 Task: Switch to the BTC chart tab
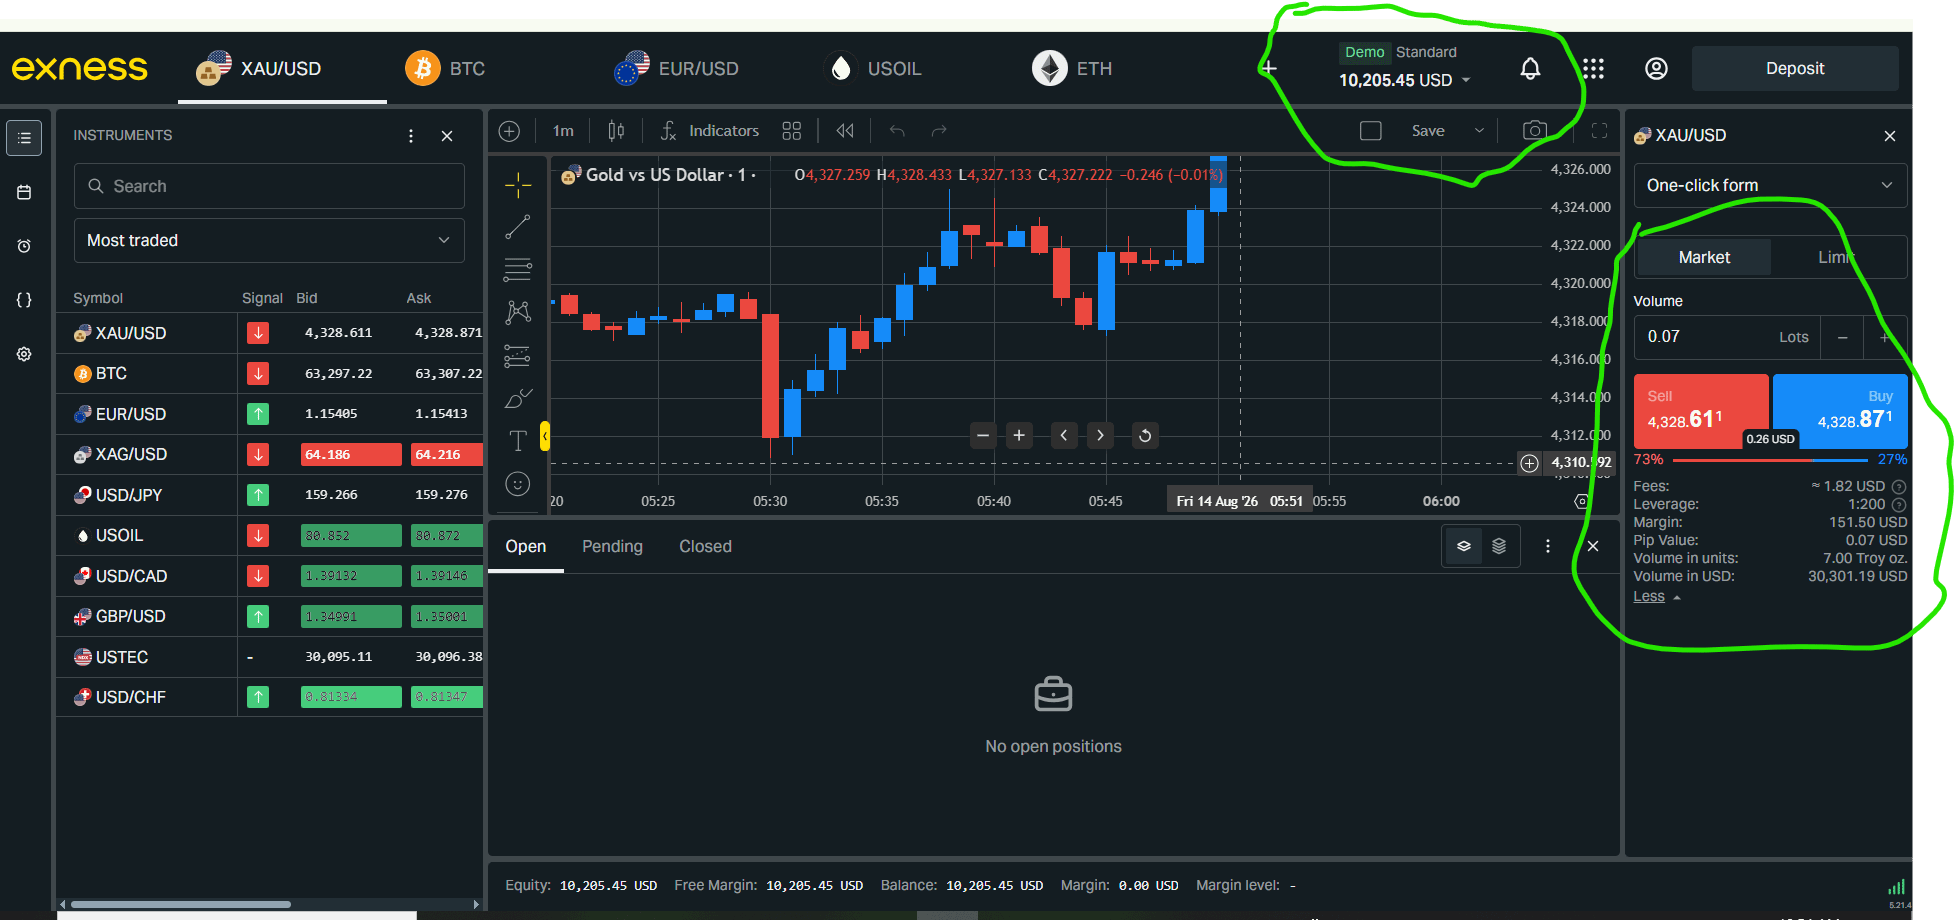[445, 69]
